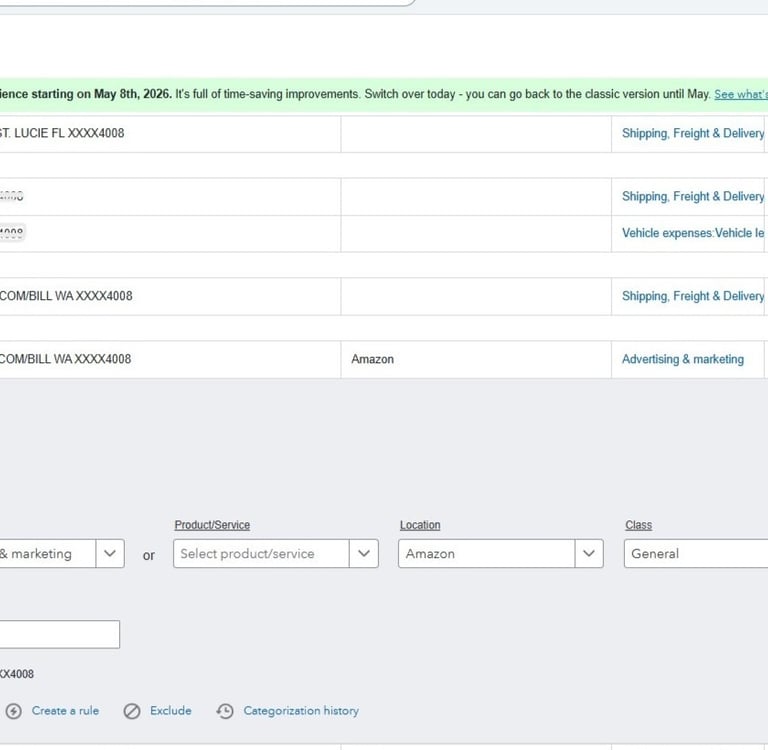Image resolution: width=768 pixels, height=750 pixels.
Task: Select the Amazon payee cell
Action: point(476,360)
